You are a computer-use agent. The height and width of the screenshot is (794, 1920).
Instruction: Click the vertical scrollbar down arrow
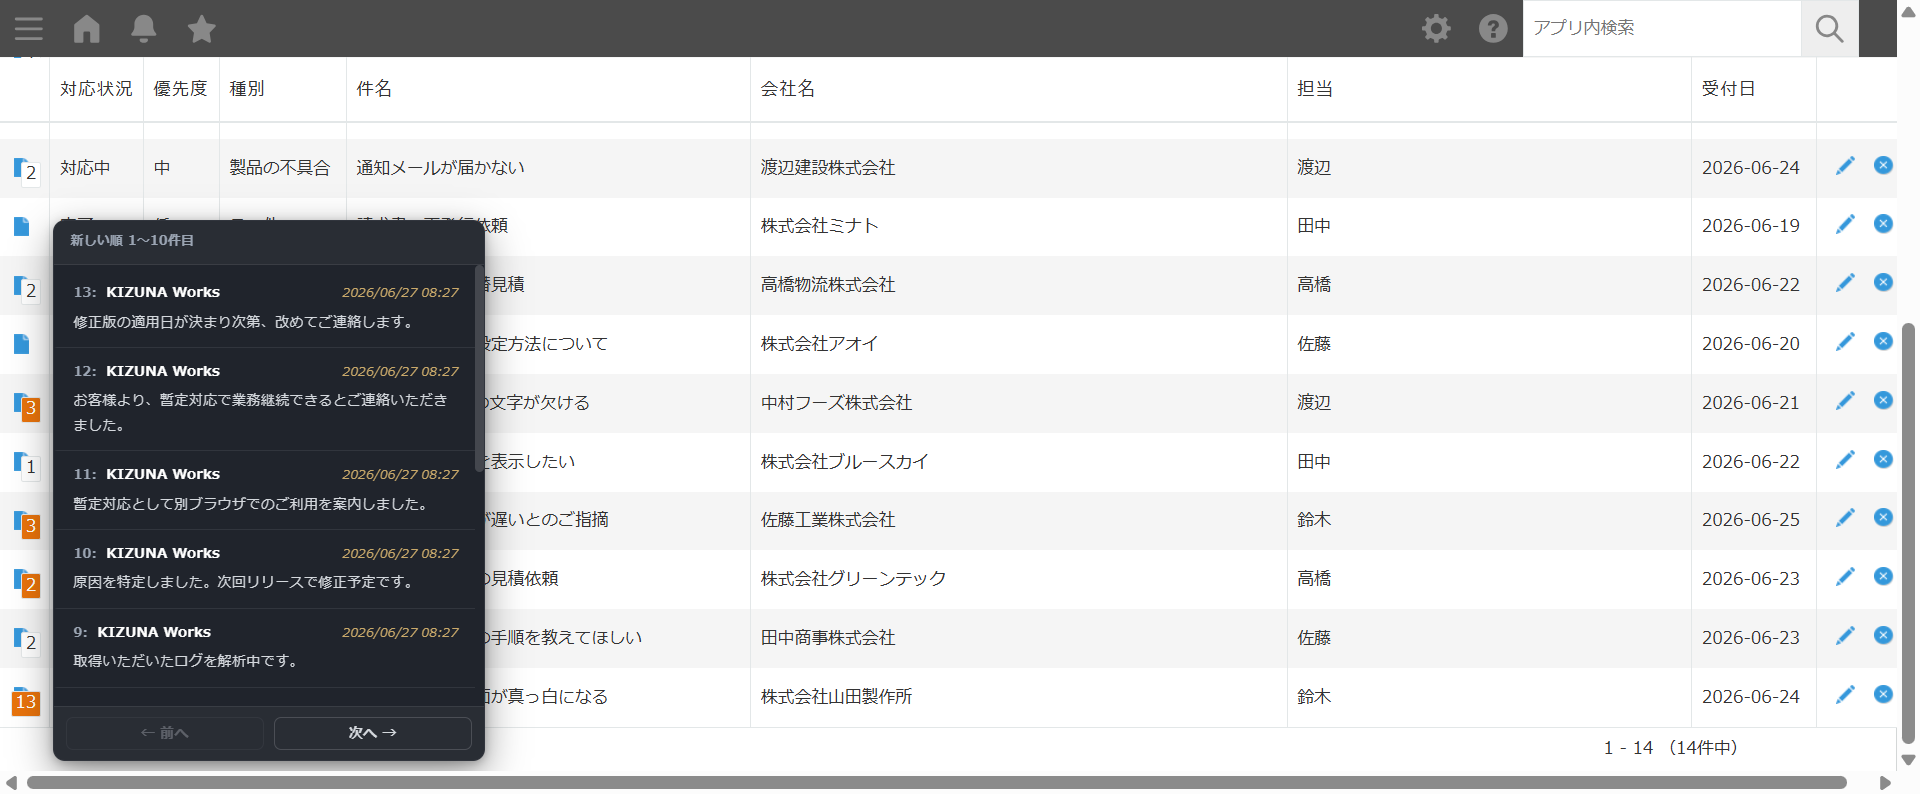pyautogui.click(x=1908, y=760)
